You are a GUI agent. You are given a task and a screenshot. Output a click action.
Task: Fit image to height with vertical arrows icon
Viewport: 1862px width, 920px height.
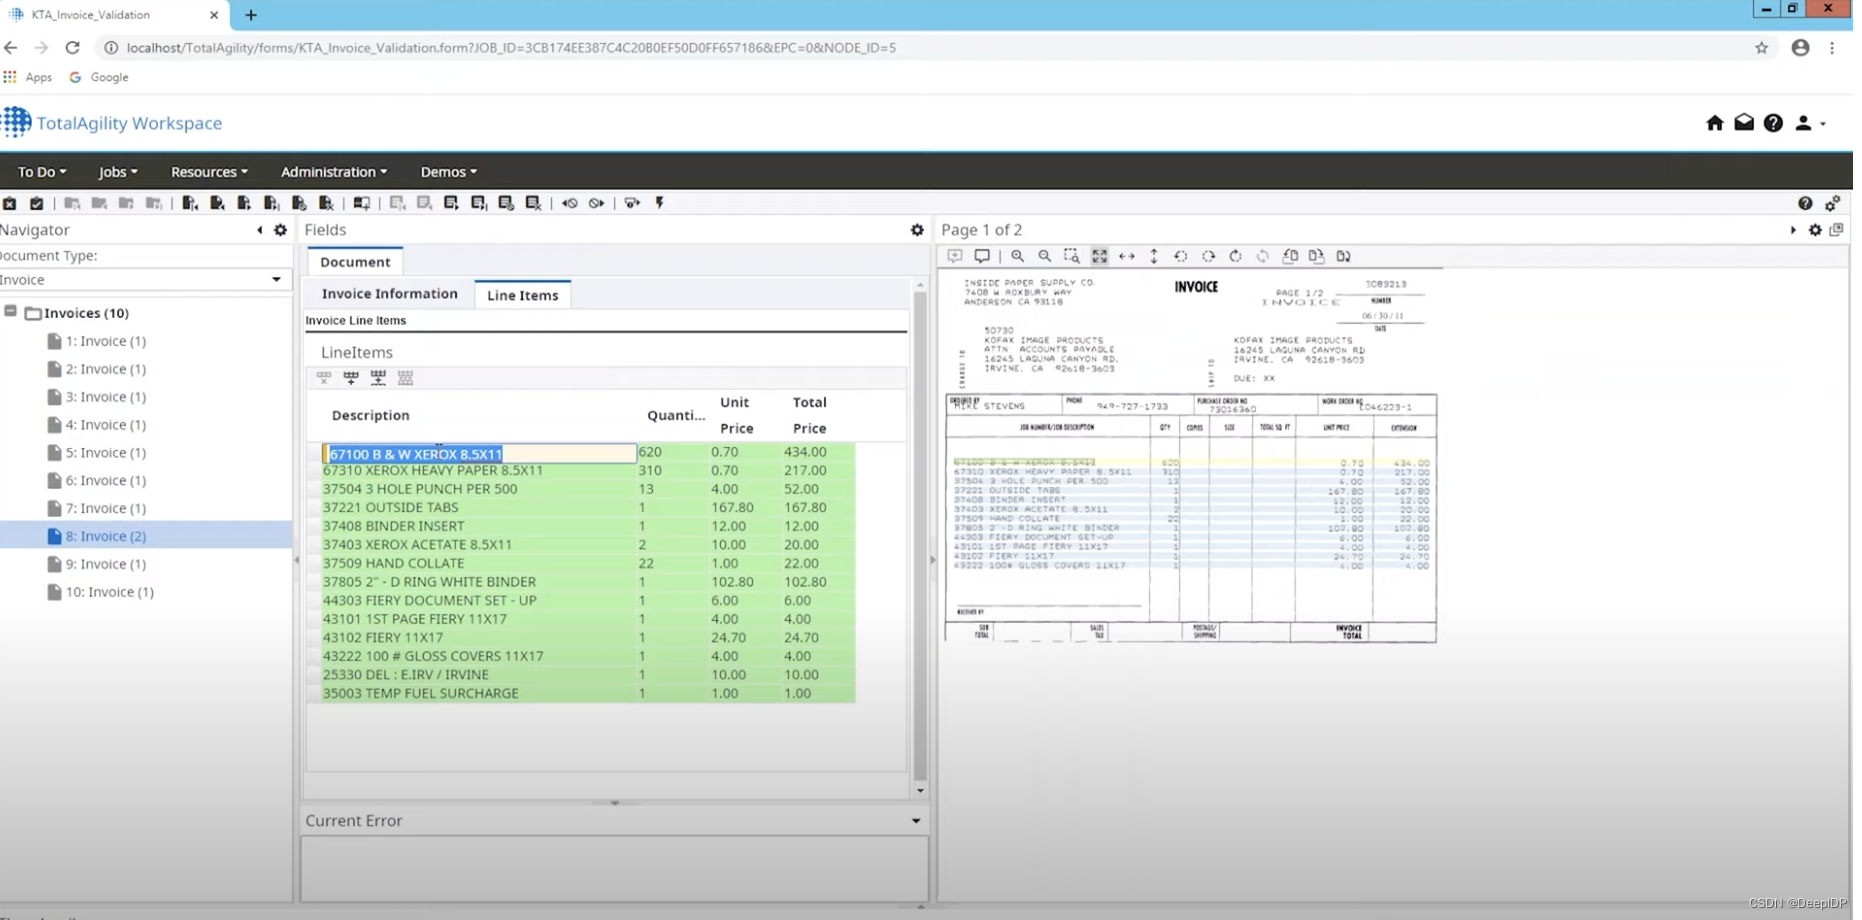pos(1153,256)
